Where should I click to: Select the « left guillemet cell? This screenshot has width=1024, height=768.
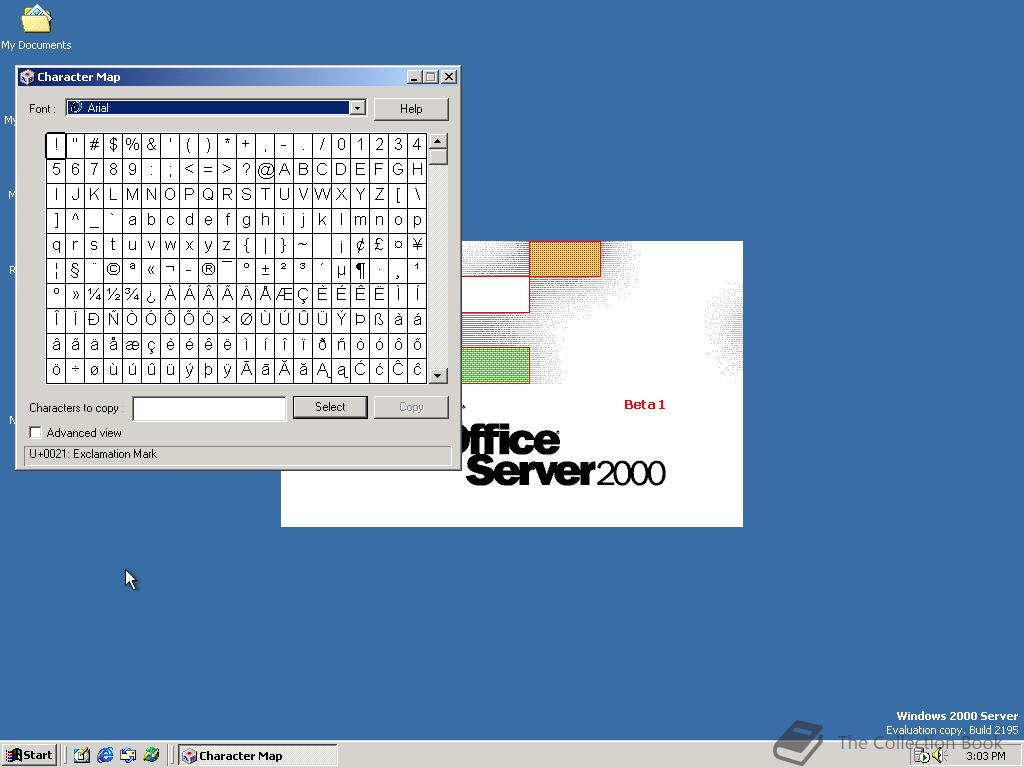click(151, 270)
